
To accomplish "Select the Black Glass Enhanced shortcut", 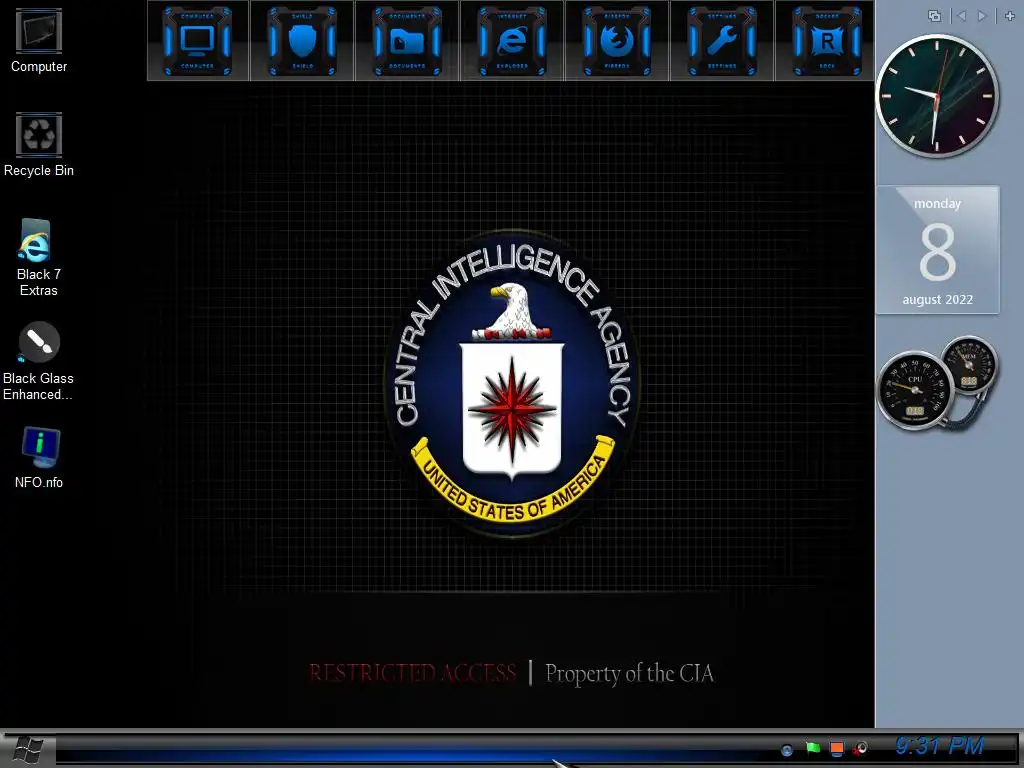I will [x=39, y=361].
